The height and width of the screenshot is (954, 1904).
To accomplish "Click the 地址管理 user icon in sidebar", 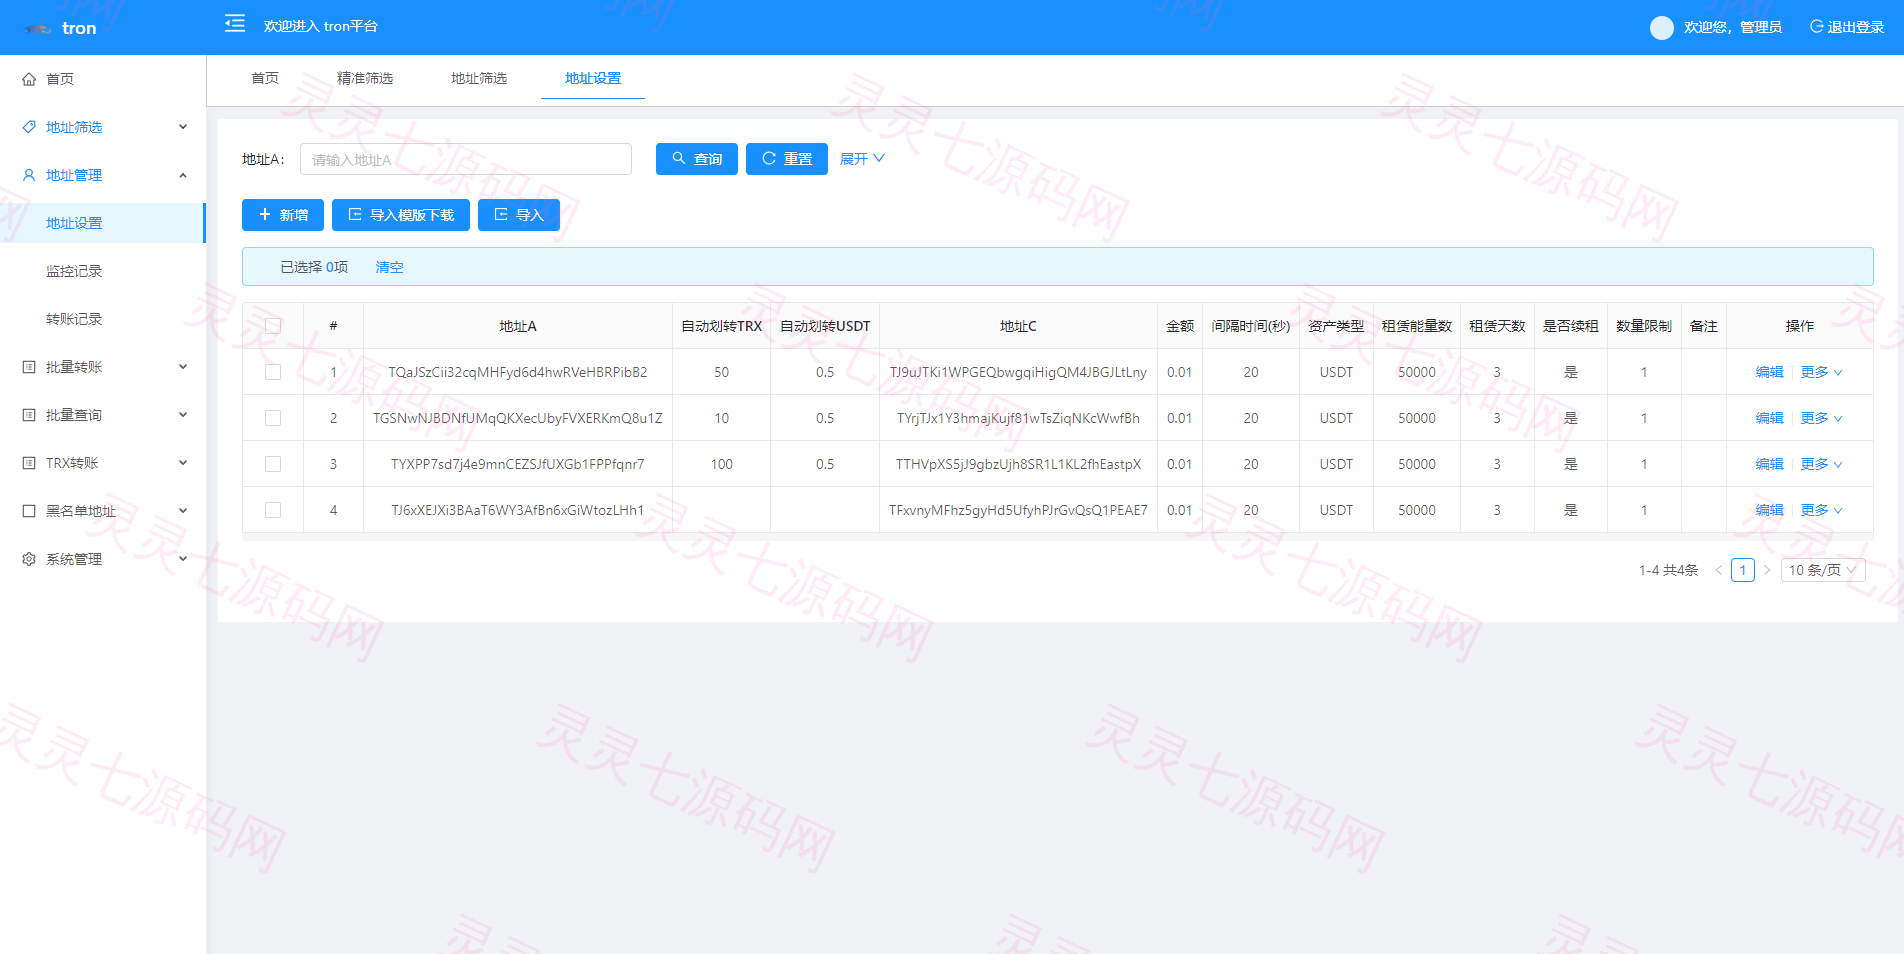I will point(29,175).
